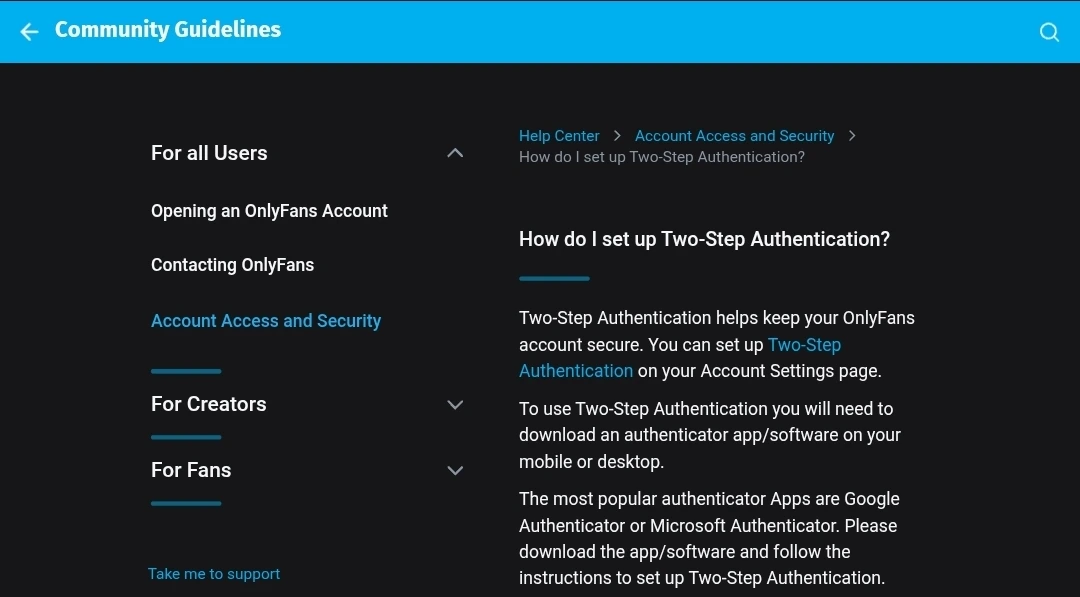Click the current page text in breadcrumb
This screenshot has width=1080, height=597.
tap(661, 157)
